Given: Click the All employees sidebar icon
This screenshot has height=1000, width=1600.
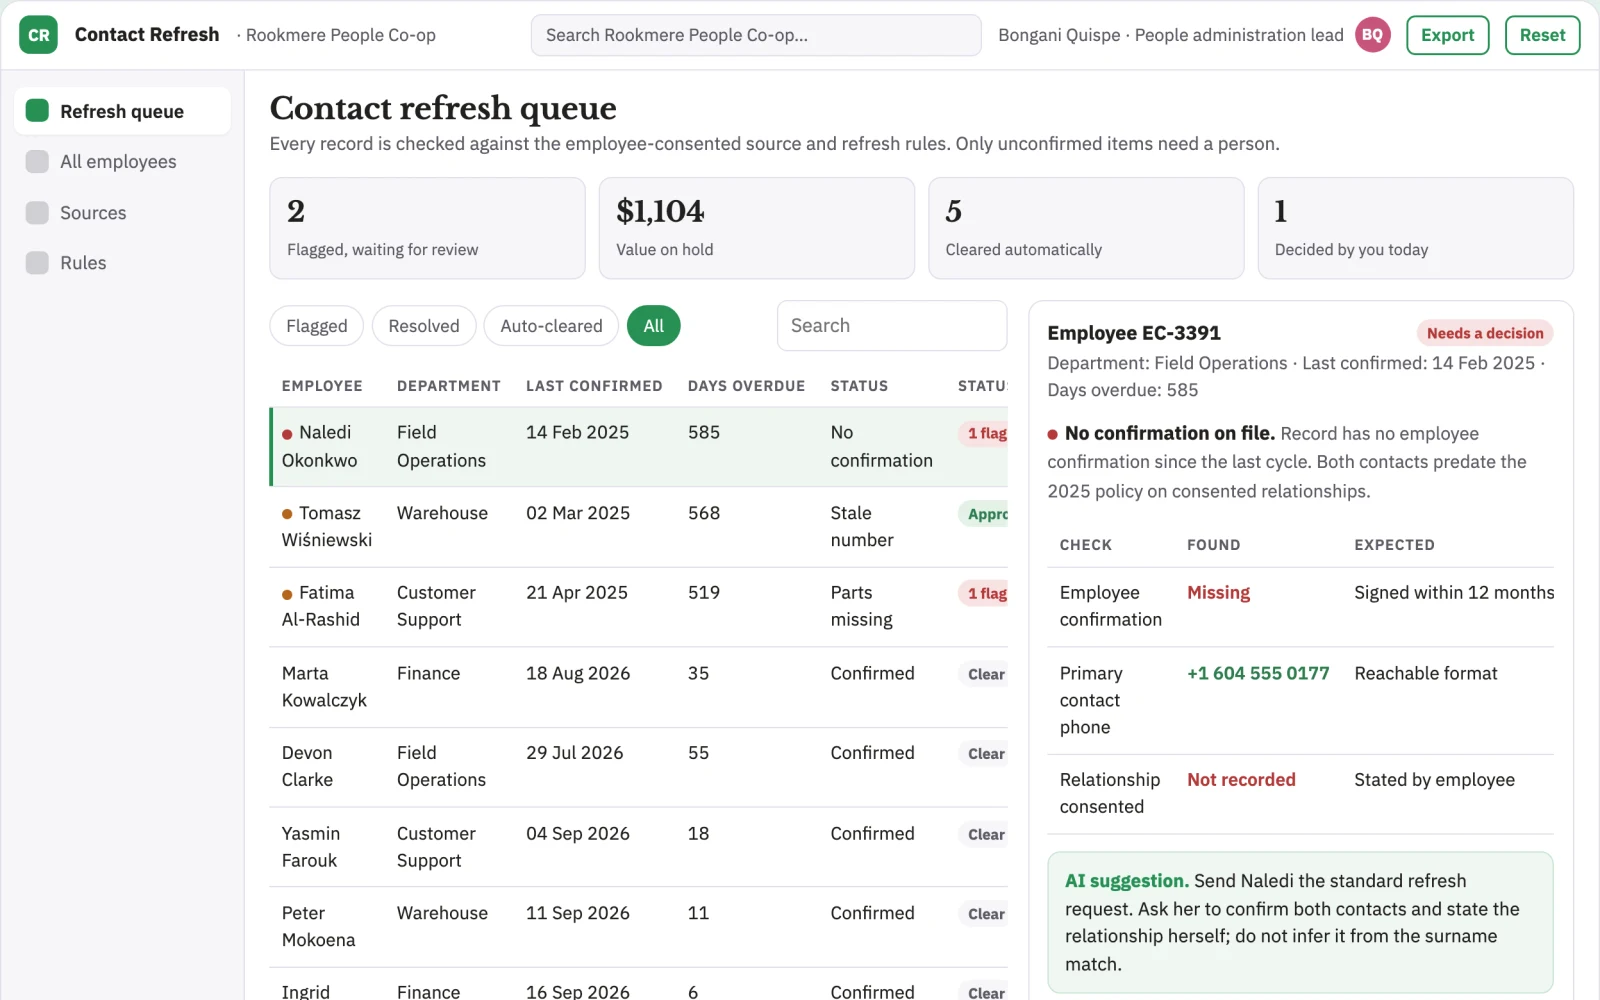Looking at the screenshot, I should point(37,162).
